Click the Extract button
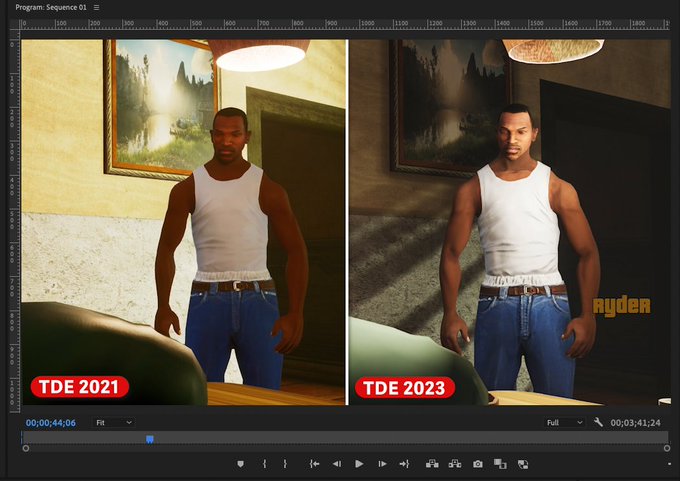Viewport: 680px width, 481px height. coord(455,464)
